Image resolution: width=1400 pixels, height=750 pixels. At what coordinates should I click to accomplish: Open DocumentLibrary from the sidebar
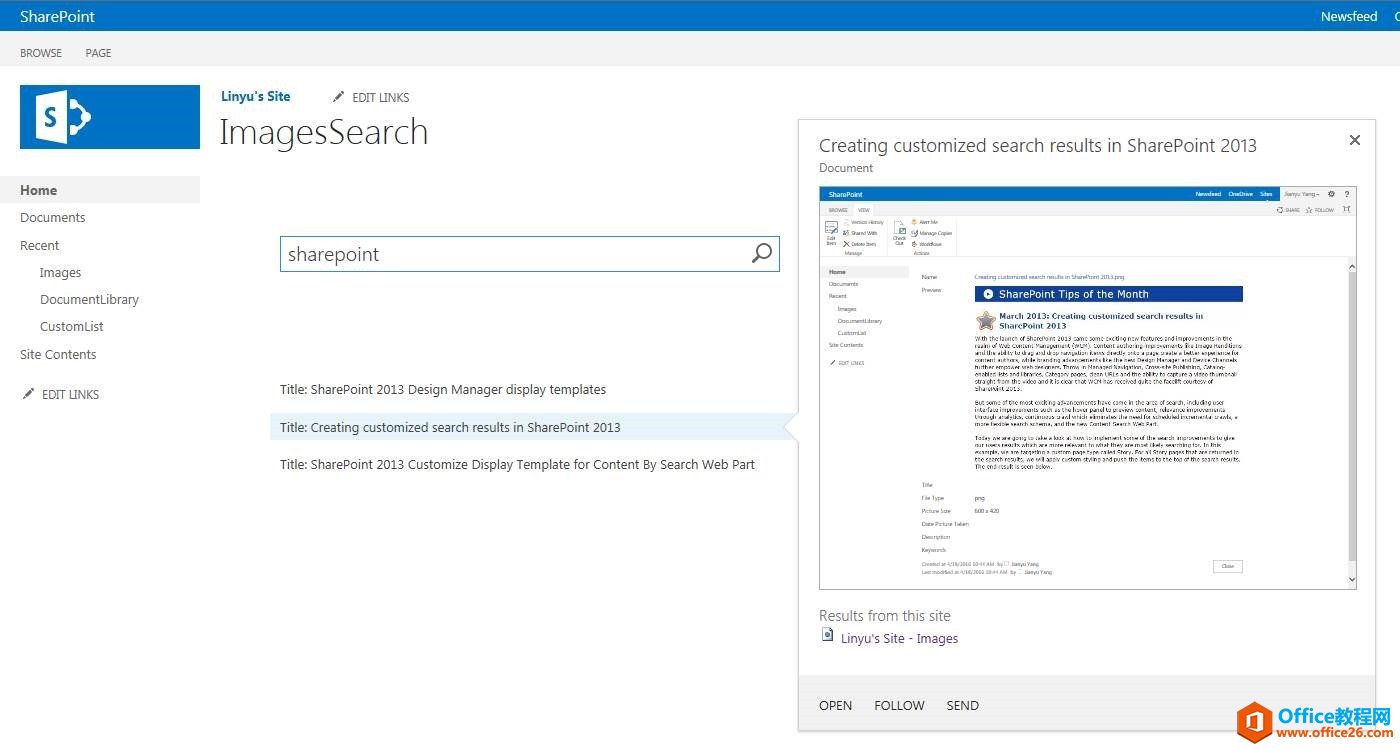coord(89,299)
